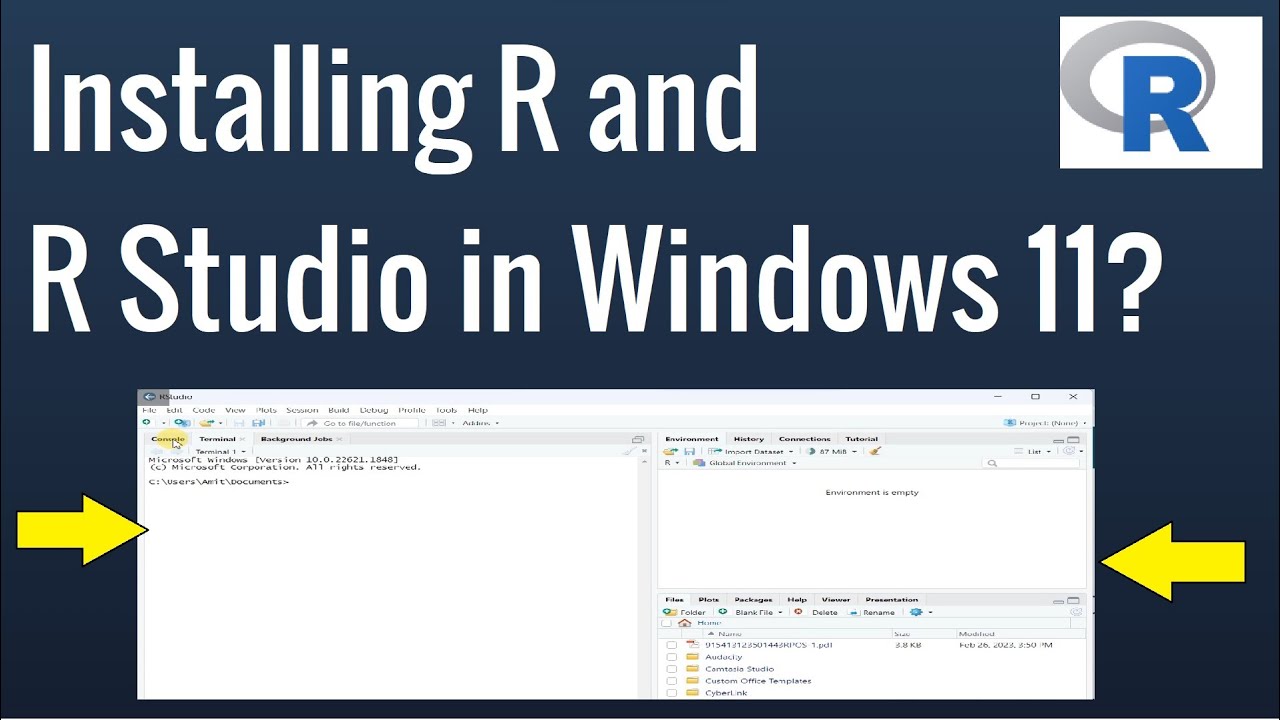Viewport: 1280px width, 720px height.
Task: Open the R language dropdown in Environment pane
Action: click(671, 463)
